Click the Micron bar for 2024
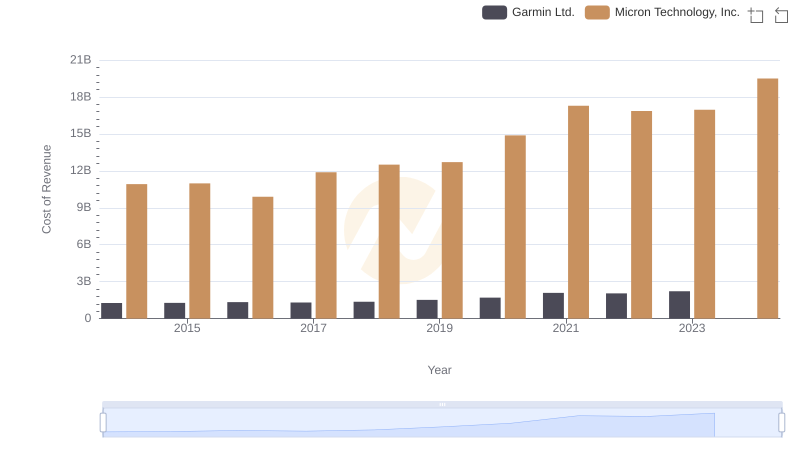Image resolution: width=800 pixels, height=461 pixels. 767,198
